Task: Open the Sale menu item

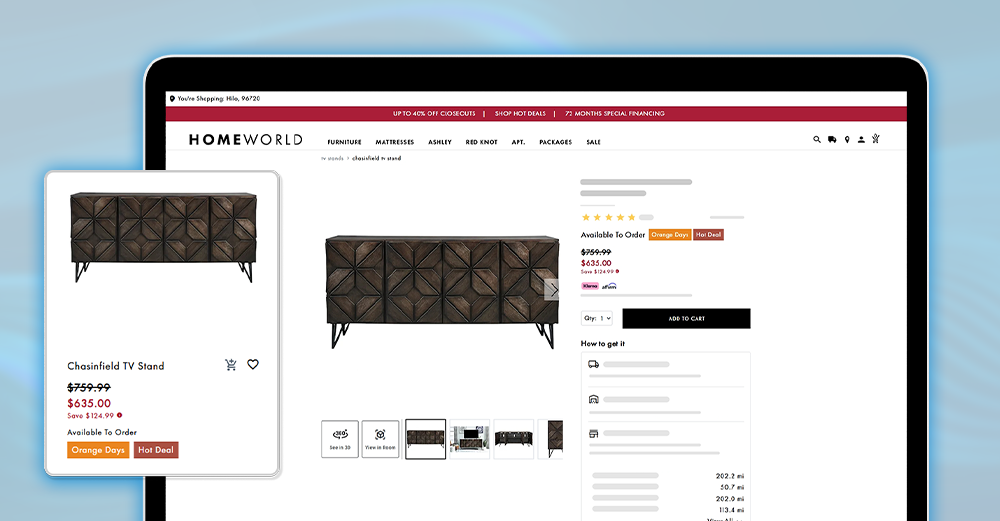Action: (593, 142)
